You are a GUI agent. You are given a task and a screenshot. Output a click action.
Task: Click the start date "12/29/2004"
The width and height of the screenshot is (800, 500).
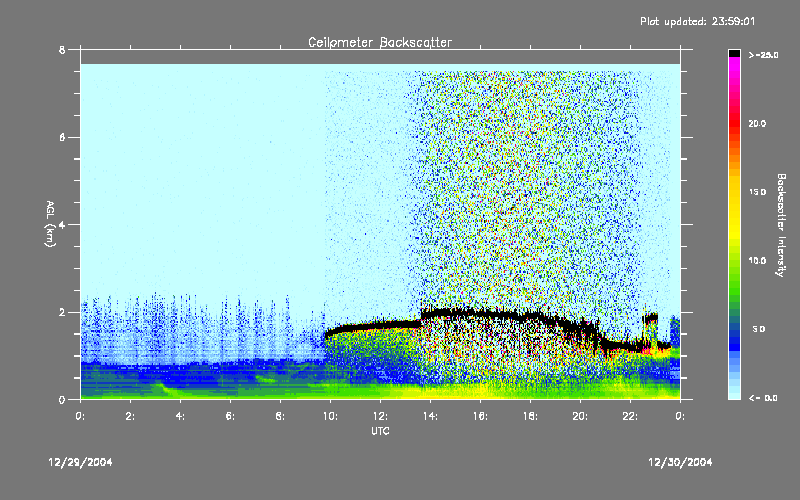(x=80, y=462)
